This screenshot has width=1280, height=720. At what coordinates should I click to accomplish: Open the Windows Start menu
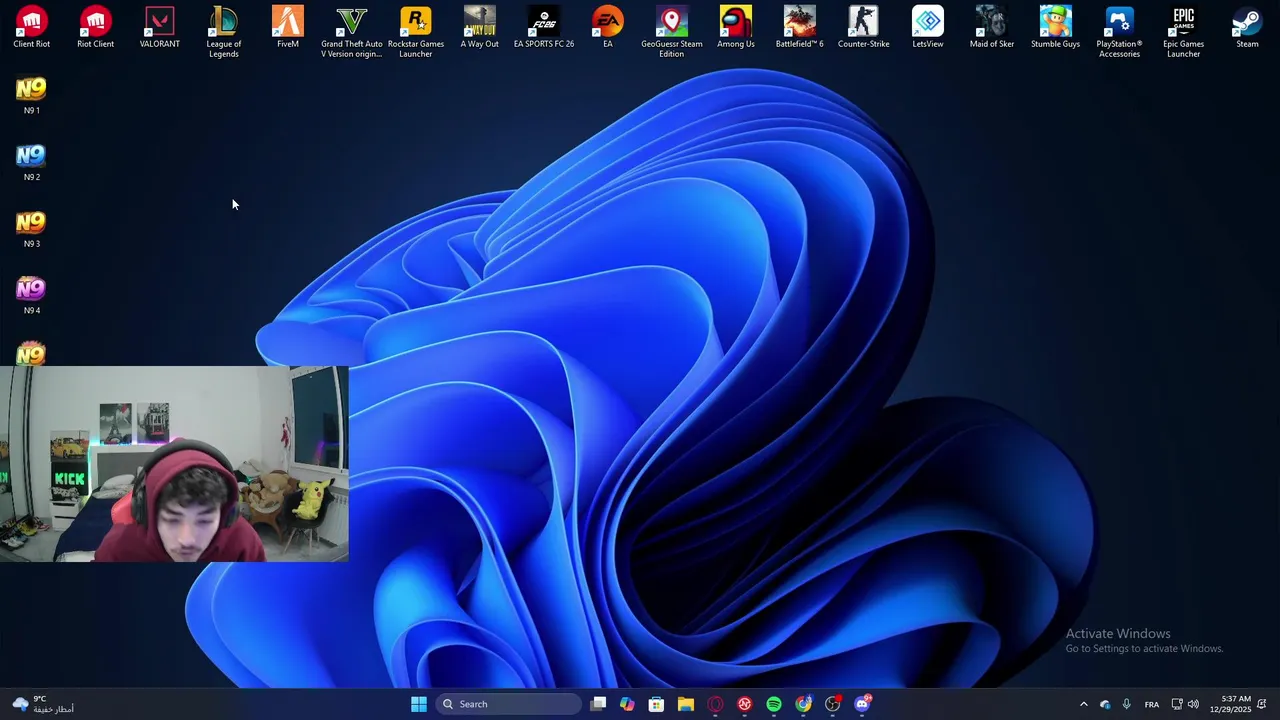[419, 704]
